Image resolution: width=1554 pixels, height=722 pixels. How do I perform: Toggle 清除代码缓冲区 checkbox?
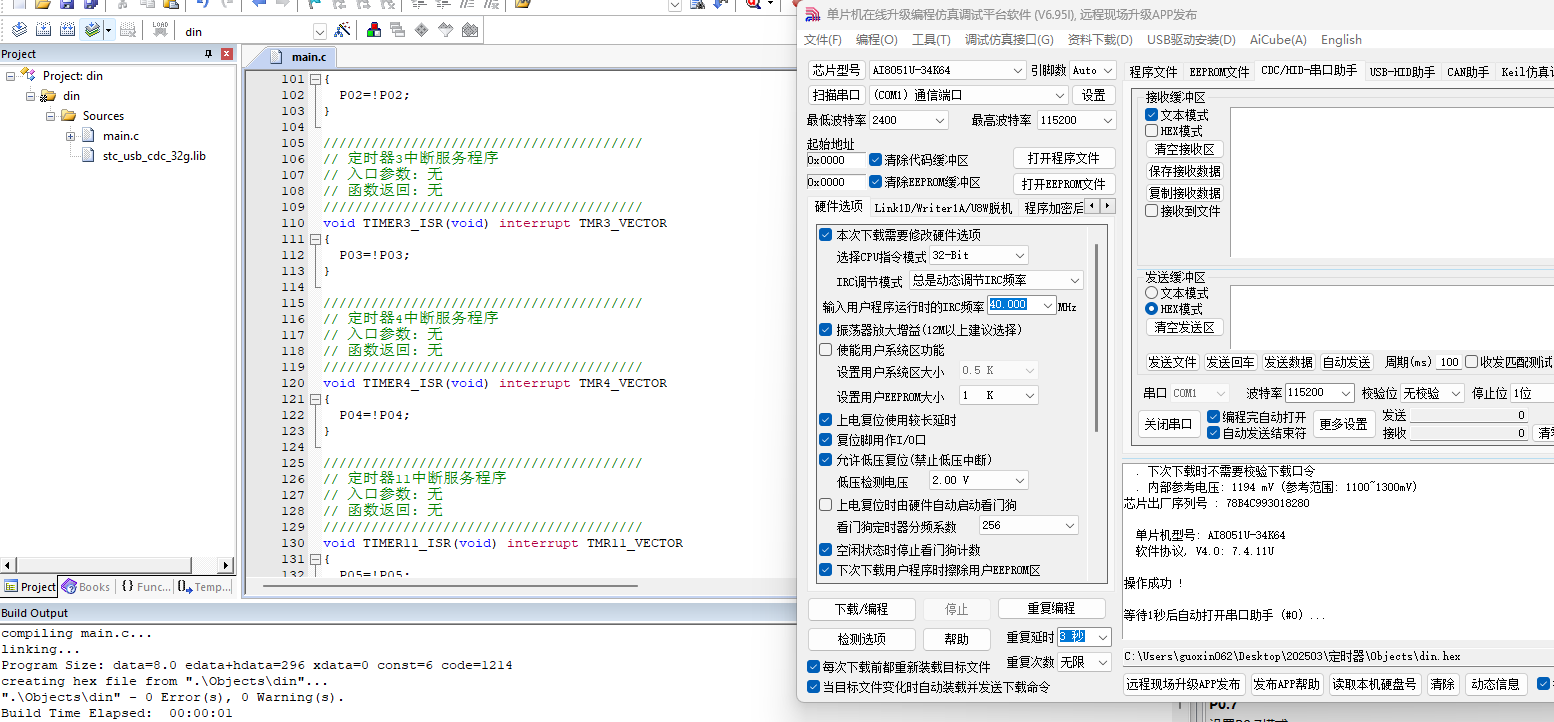pos(876,160)
